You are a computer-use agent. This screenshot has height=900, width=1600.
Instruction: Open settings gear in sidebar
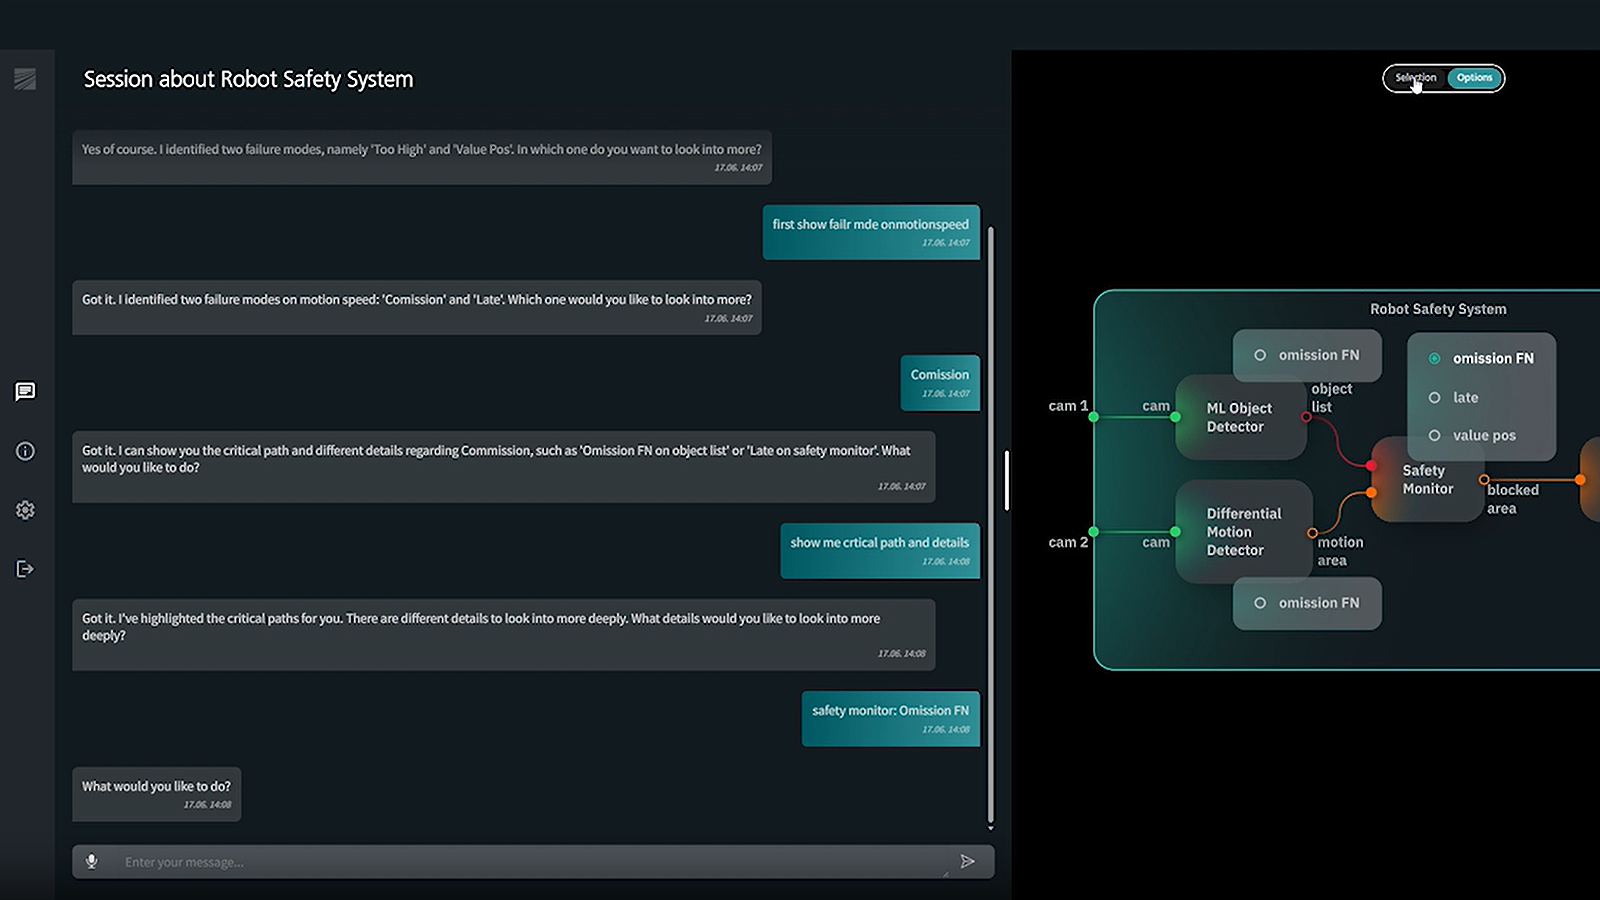[25, 510]
